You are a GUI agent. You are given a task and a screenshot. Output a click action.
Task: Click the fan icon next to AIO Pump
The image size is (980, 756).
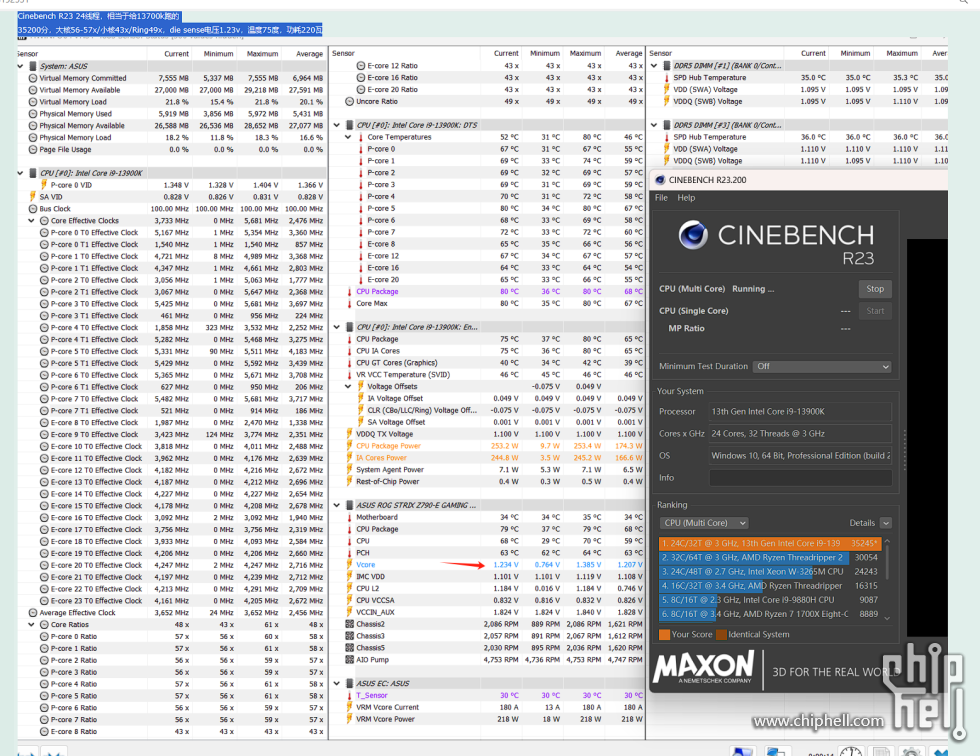(x=349, y=660)
